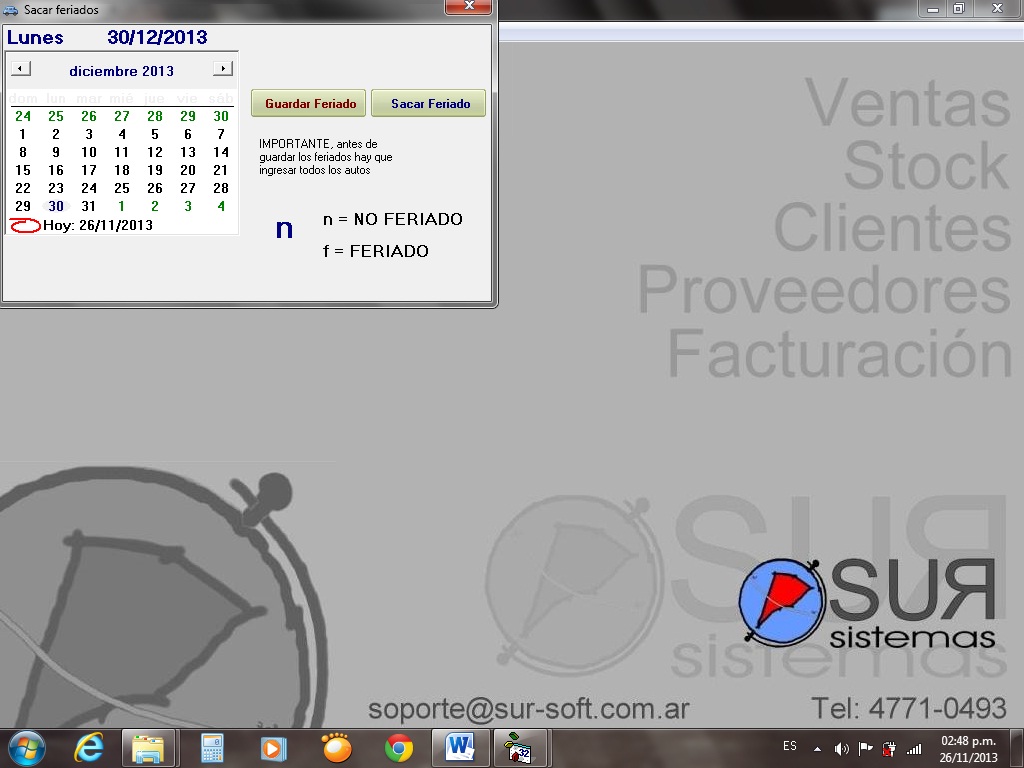The width and height of the screenshot is (1024, 768).
Task: Click the 'f = FERIADO' legend text
Action: click(376, 251)
